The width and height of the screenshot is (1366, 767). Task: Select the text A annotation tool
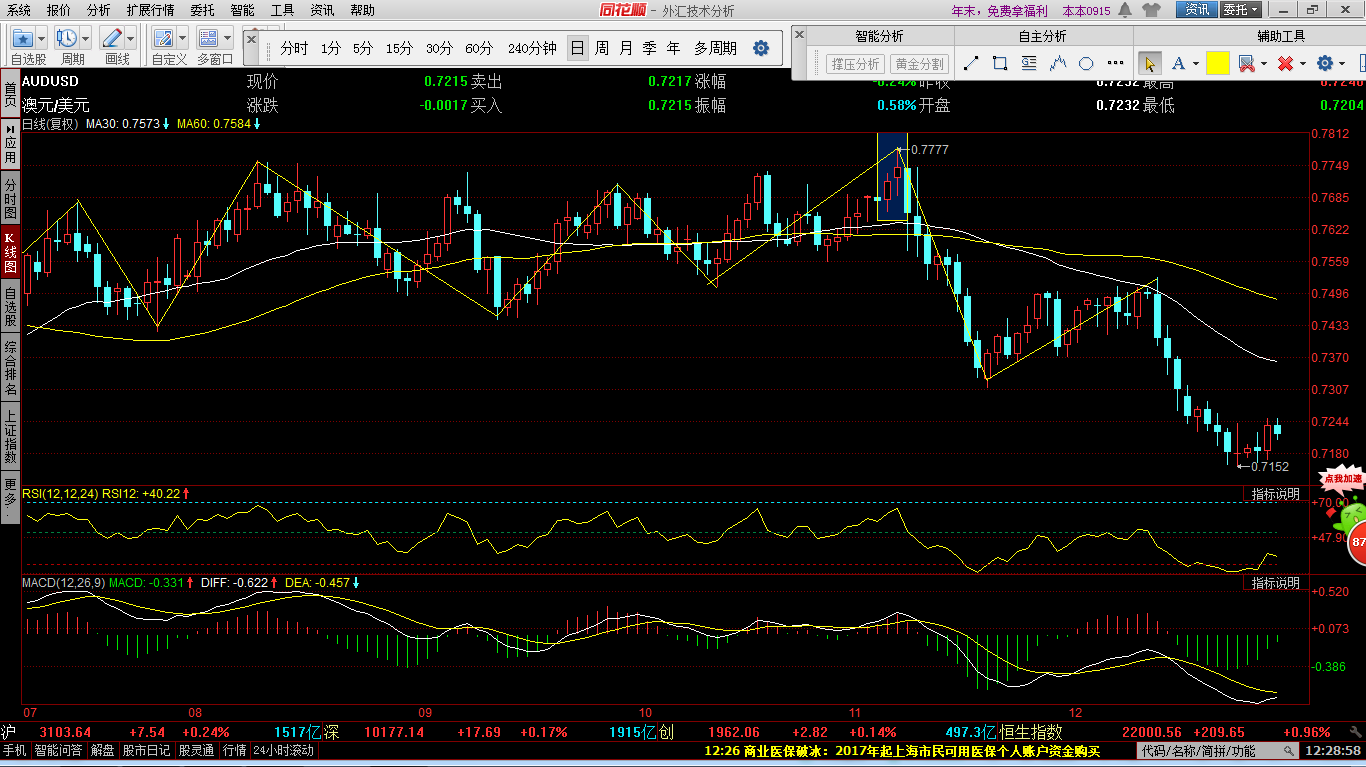1178,63
